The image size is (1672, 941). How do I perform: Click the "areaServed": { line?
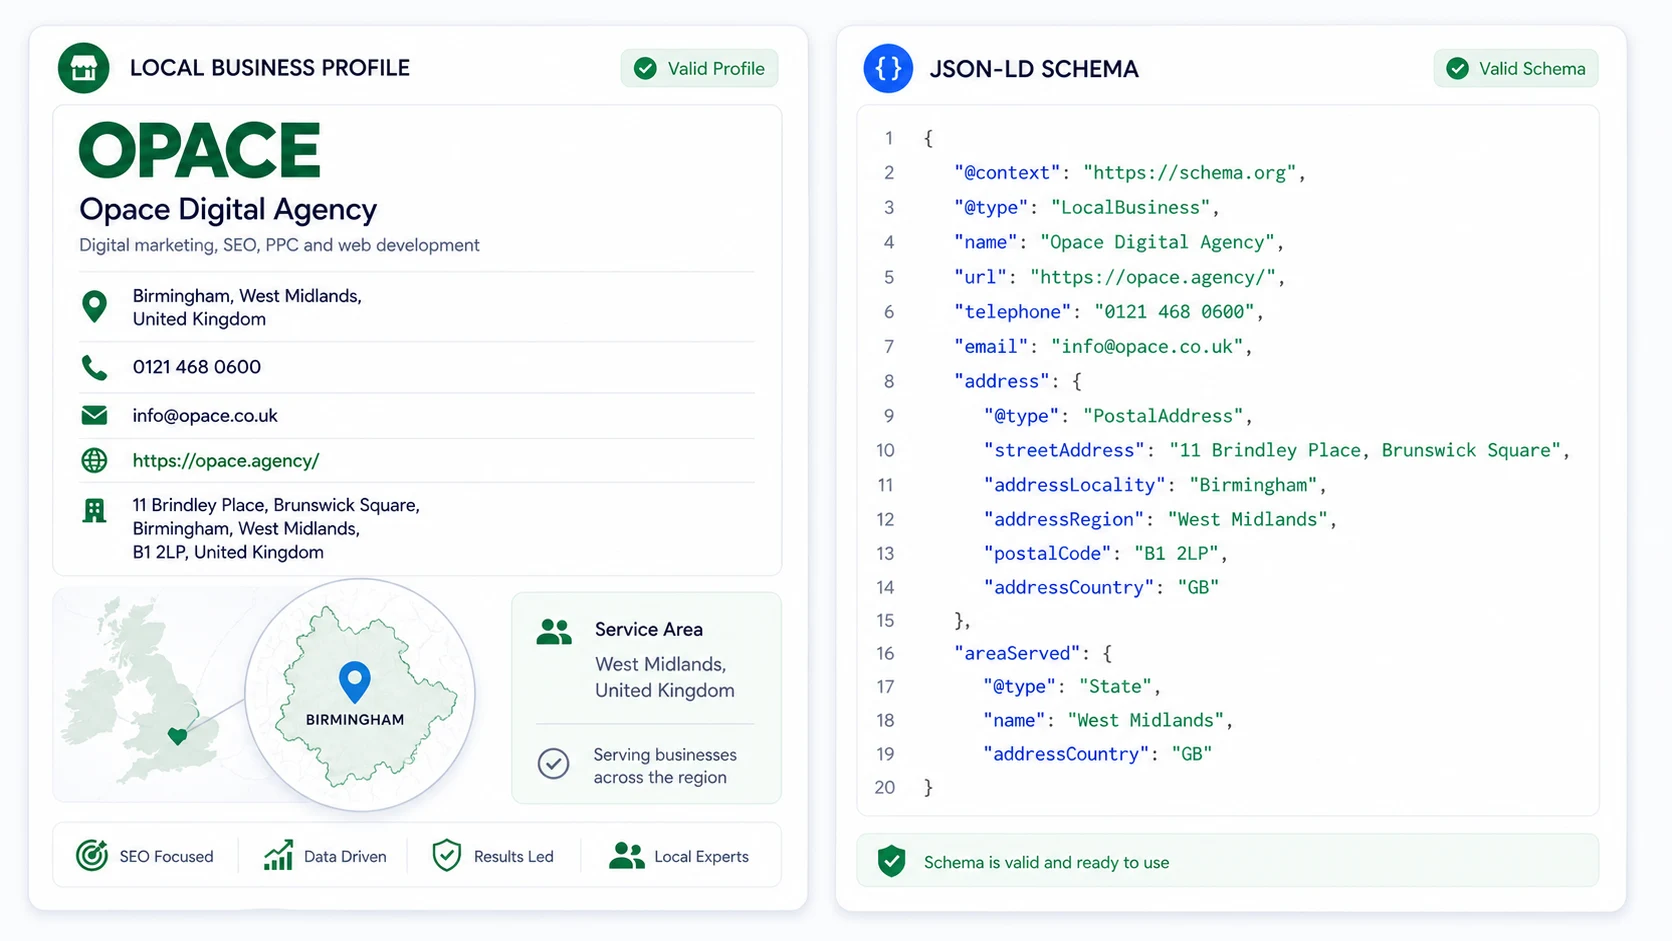1033,653
